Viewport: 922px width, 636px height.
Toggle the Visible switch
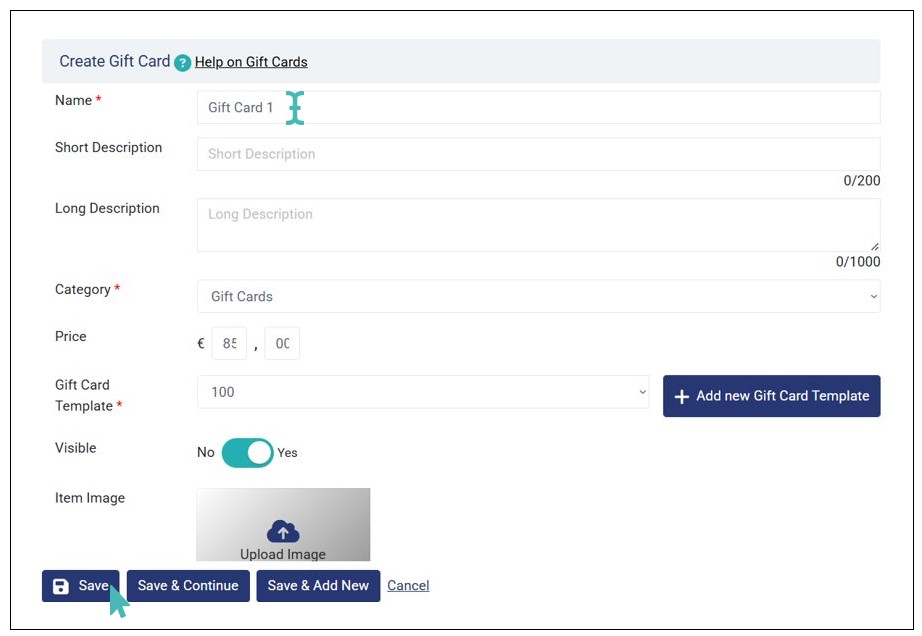tap(247, 452)
